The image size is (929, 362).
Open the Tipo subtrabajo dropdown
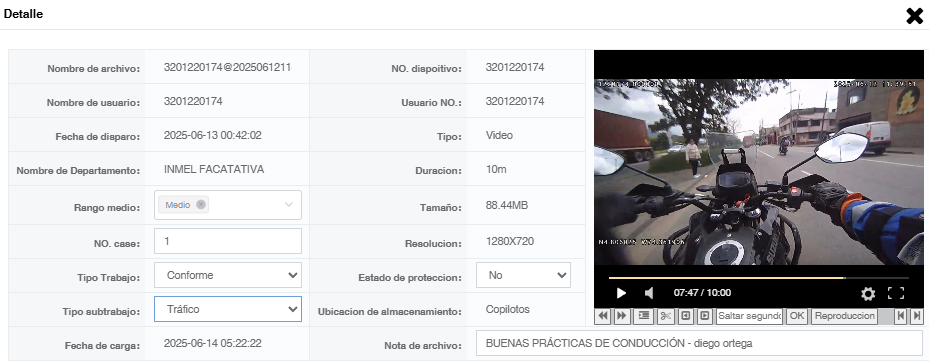pos(228,309)
